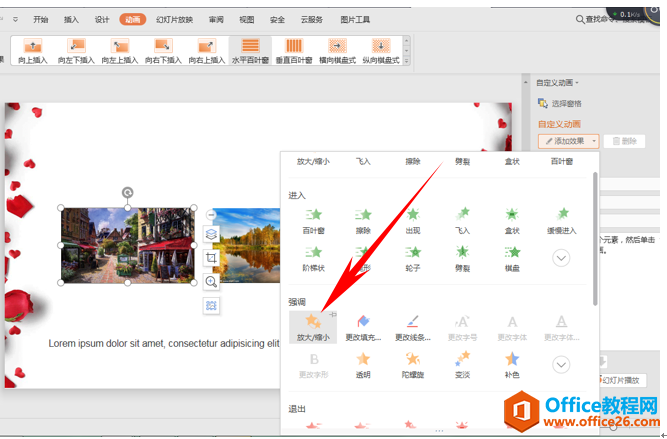Choose the 棋盘 entrance effect
The height and width of the screenshot is (439, 667).
[512, 259]
